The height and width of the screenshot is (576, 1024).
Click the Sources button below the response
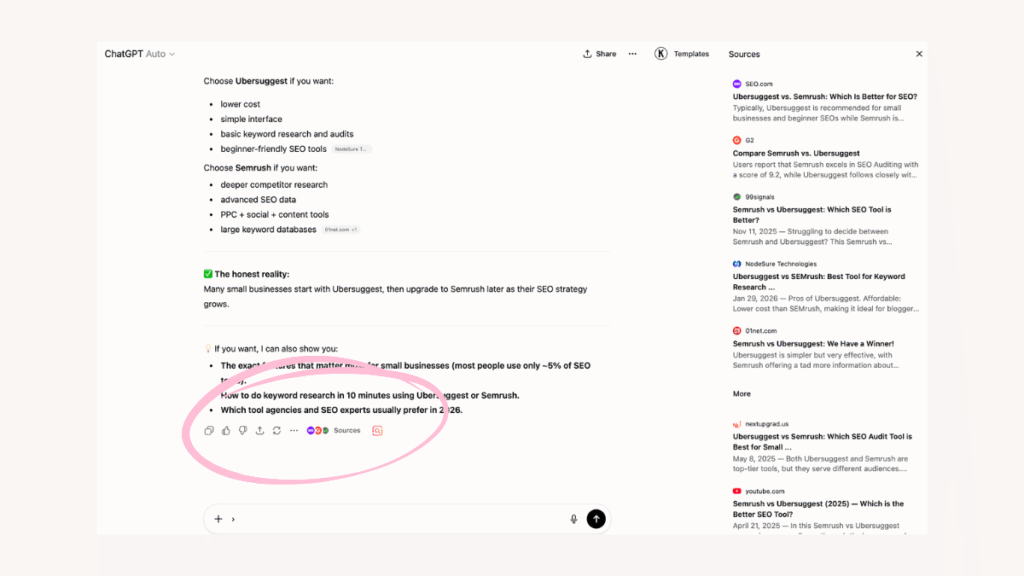[347, 430]
